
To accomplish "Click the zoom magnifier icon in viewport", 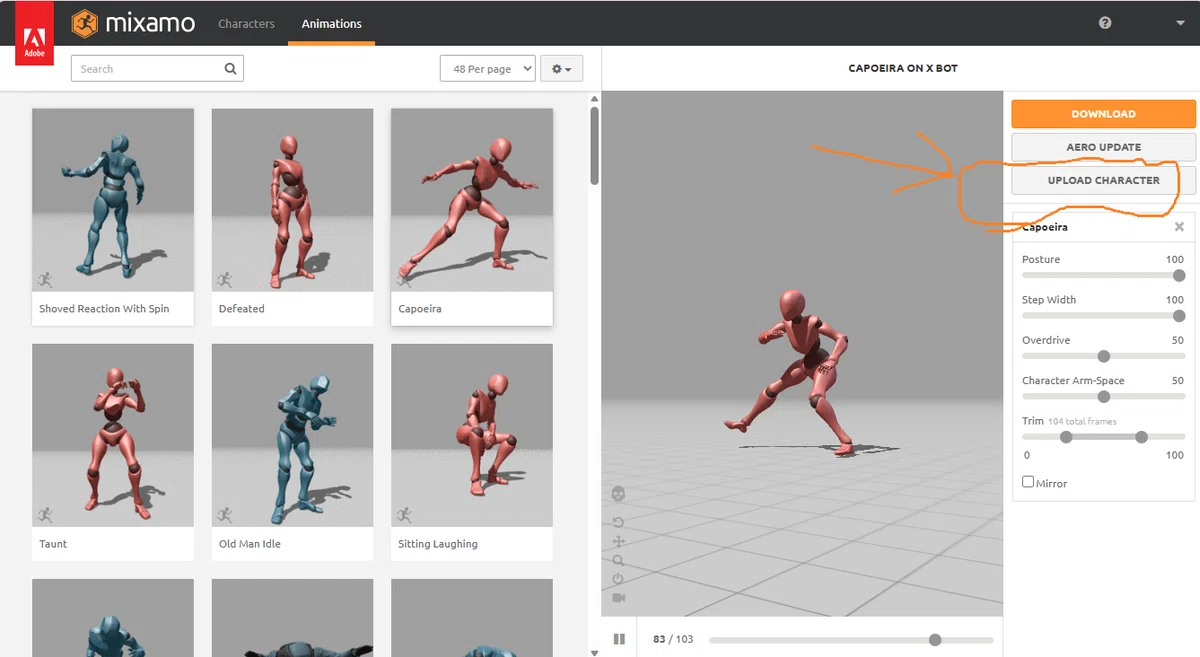I will (x=618, y=560).
